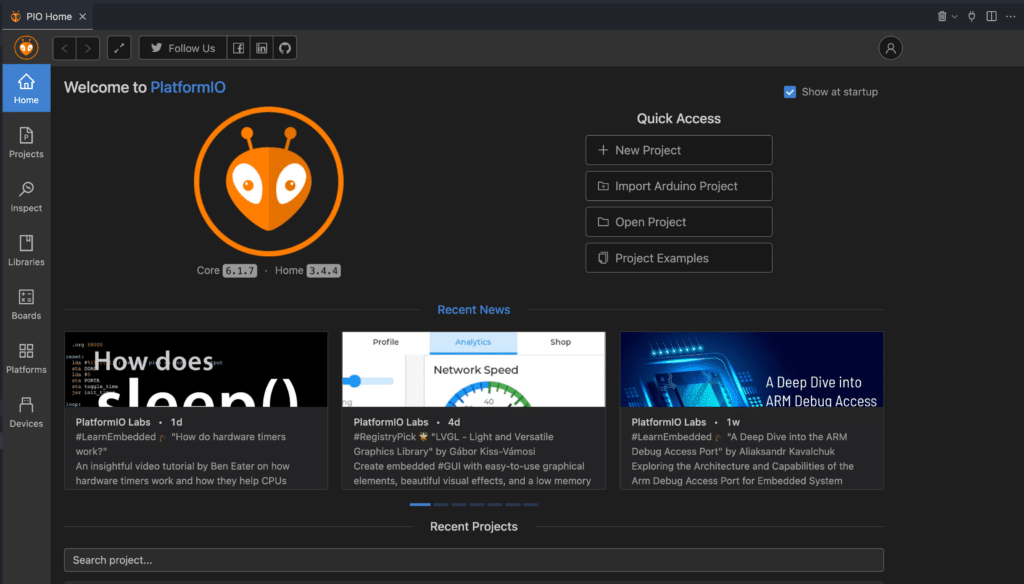Open the Inspect tool in sidebar
The width and height of the screenshot is (1024, 584).
(x=26, y=196)
